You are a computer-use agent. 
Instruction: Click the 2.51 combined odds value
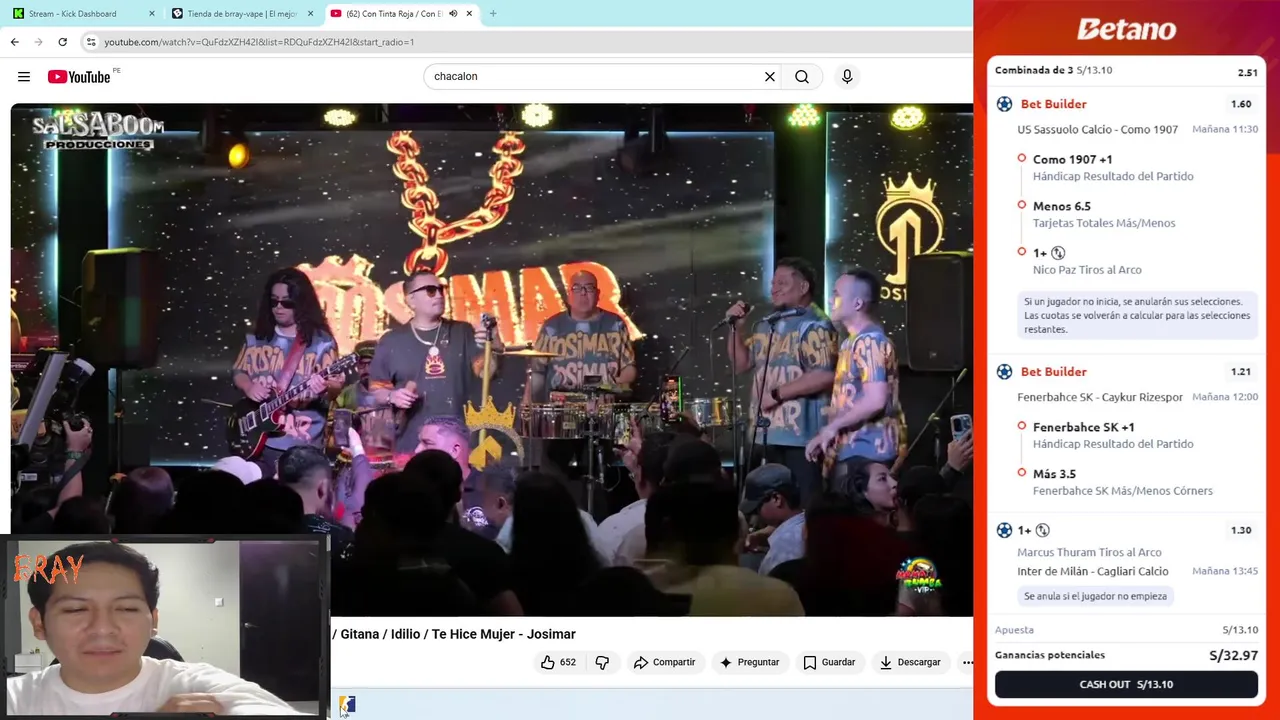(1247, 72)
